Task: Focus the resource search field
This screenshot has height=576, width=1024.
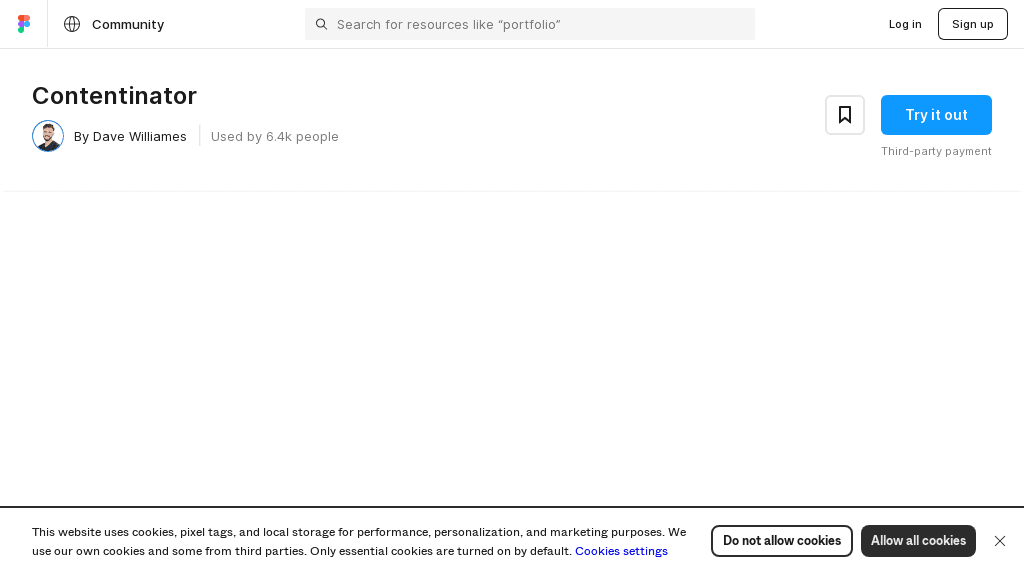Action: (x=540, y=24)
